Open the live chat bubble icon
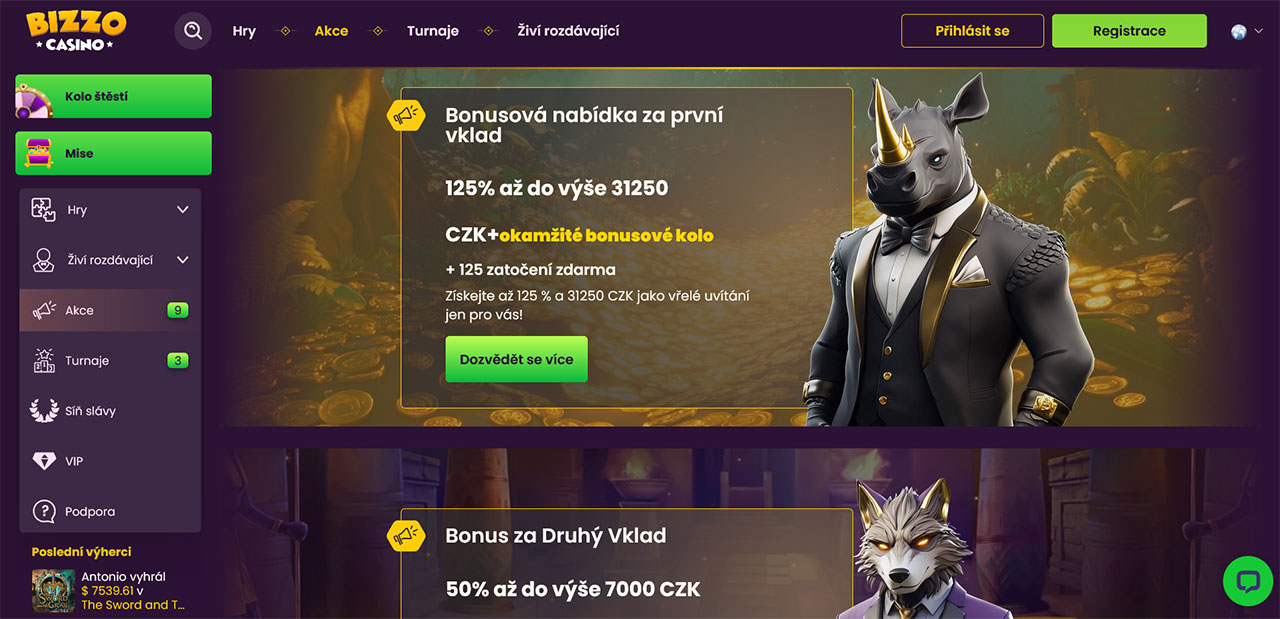Image resolution: width=1280 pixels, height=619 pixels. (1247, 581)
